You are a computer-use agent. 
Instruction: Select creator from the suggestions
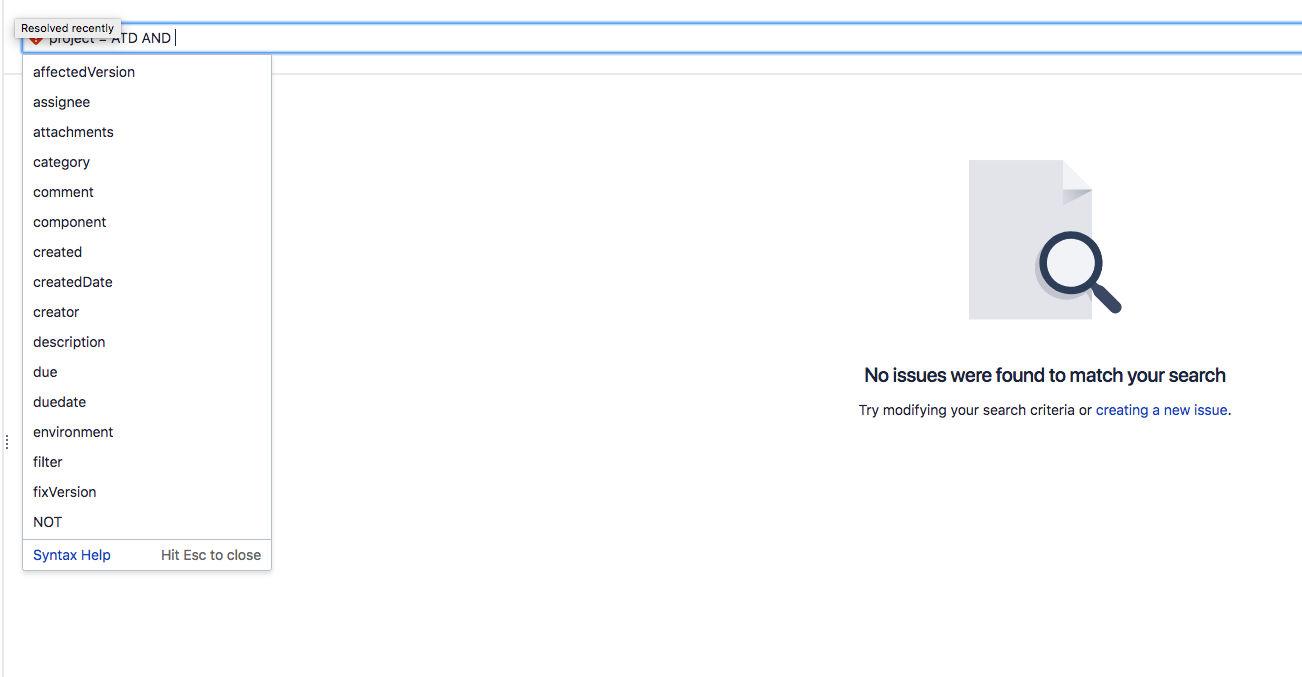147,312
